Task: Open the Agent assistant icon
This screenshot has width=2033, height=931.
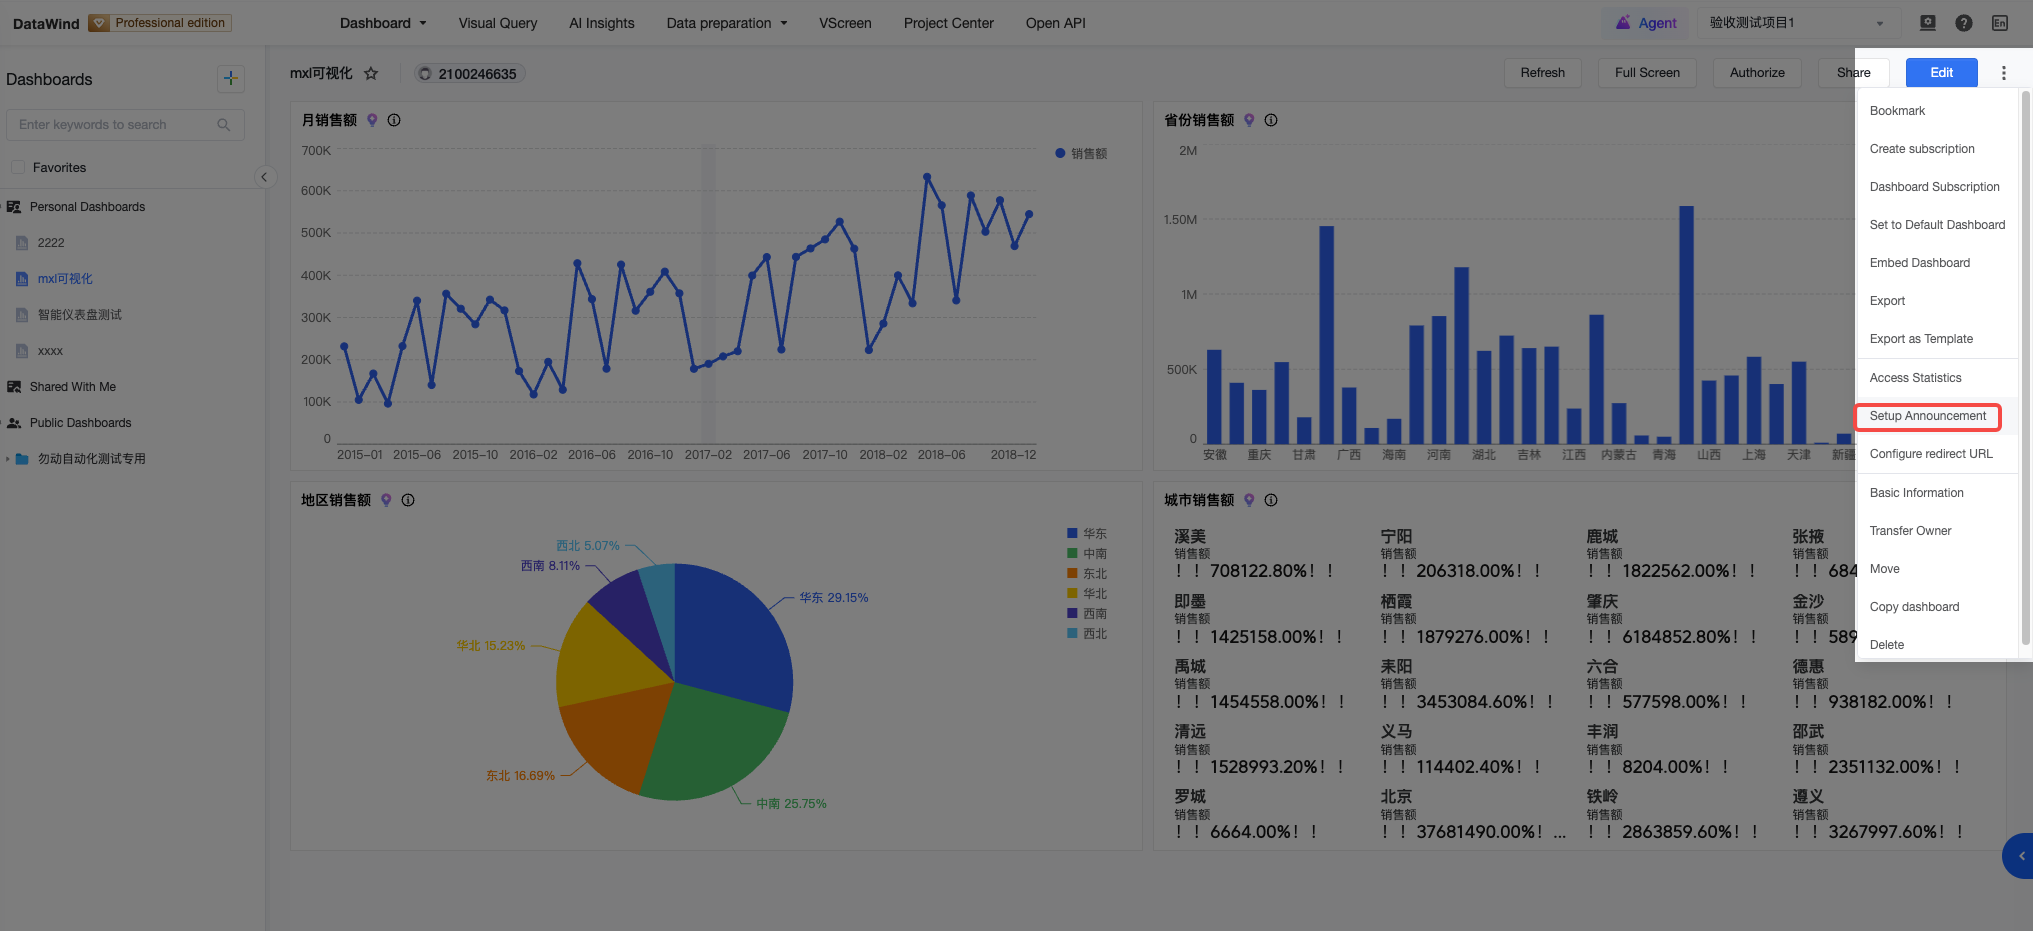Action: [x=1645, y=23]
